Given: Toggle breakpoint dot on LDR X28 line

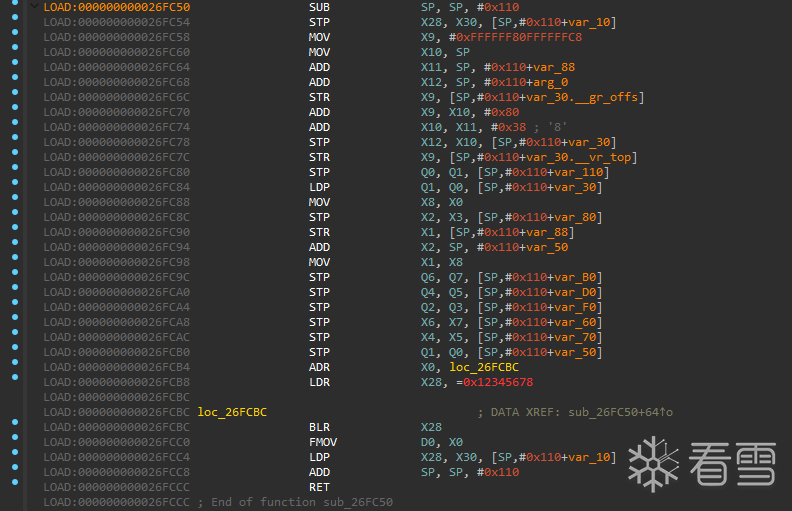Looking at the screenshot, I should tap(15, 377).
